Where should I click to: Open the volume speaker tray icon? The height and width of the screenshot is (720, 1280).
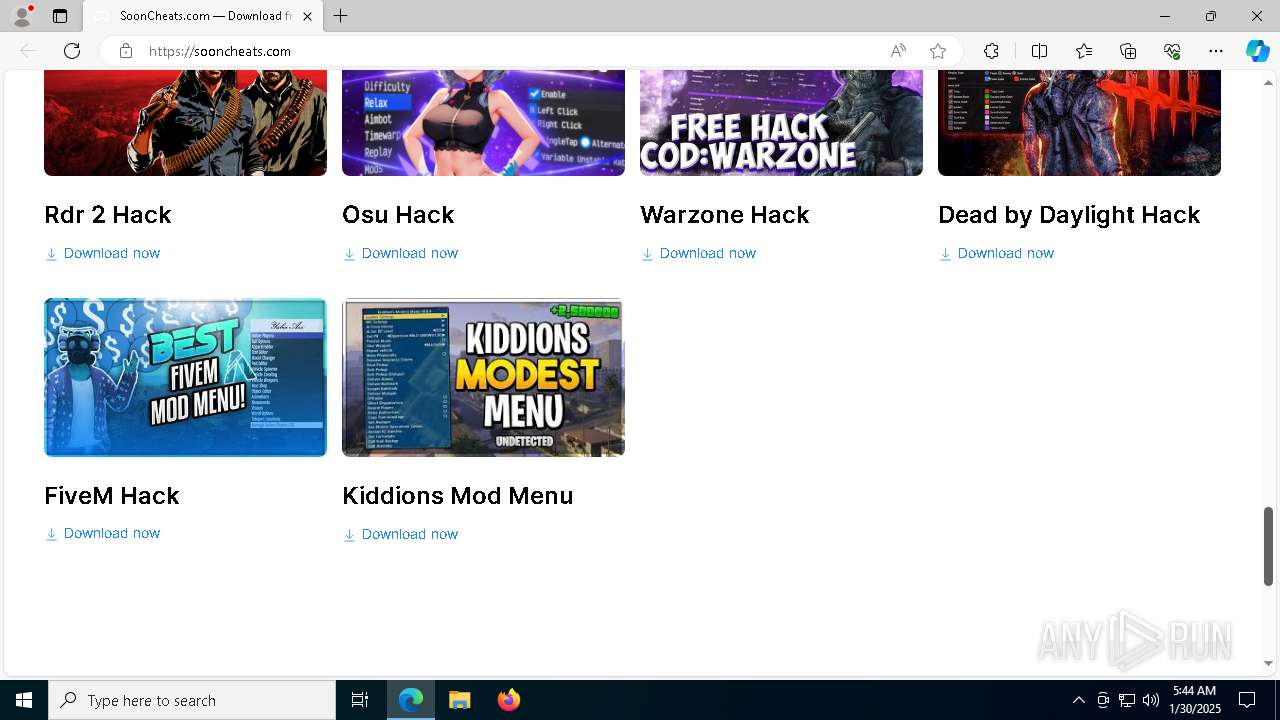coord(1151,700)
